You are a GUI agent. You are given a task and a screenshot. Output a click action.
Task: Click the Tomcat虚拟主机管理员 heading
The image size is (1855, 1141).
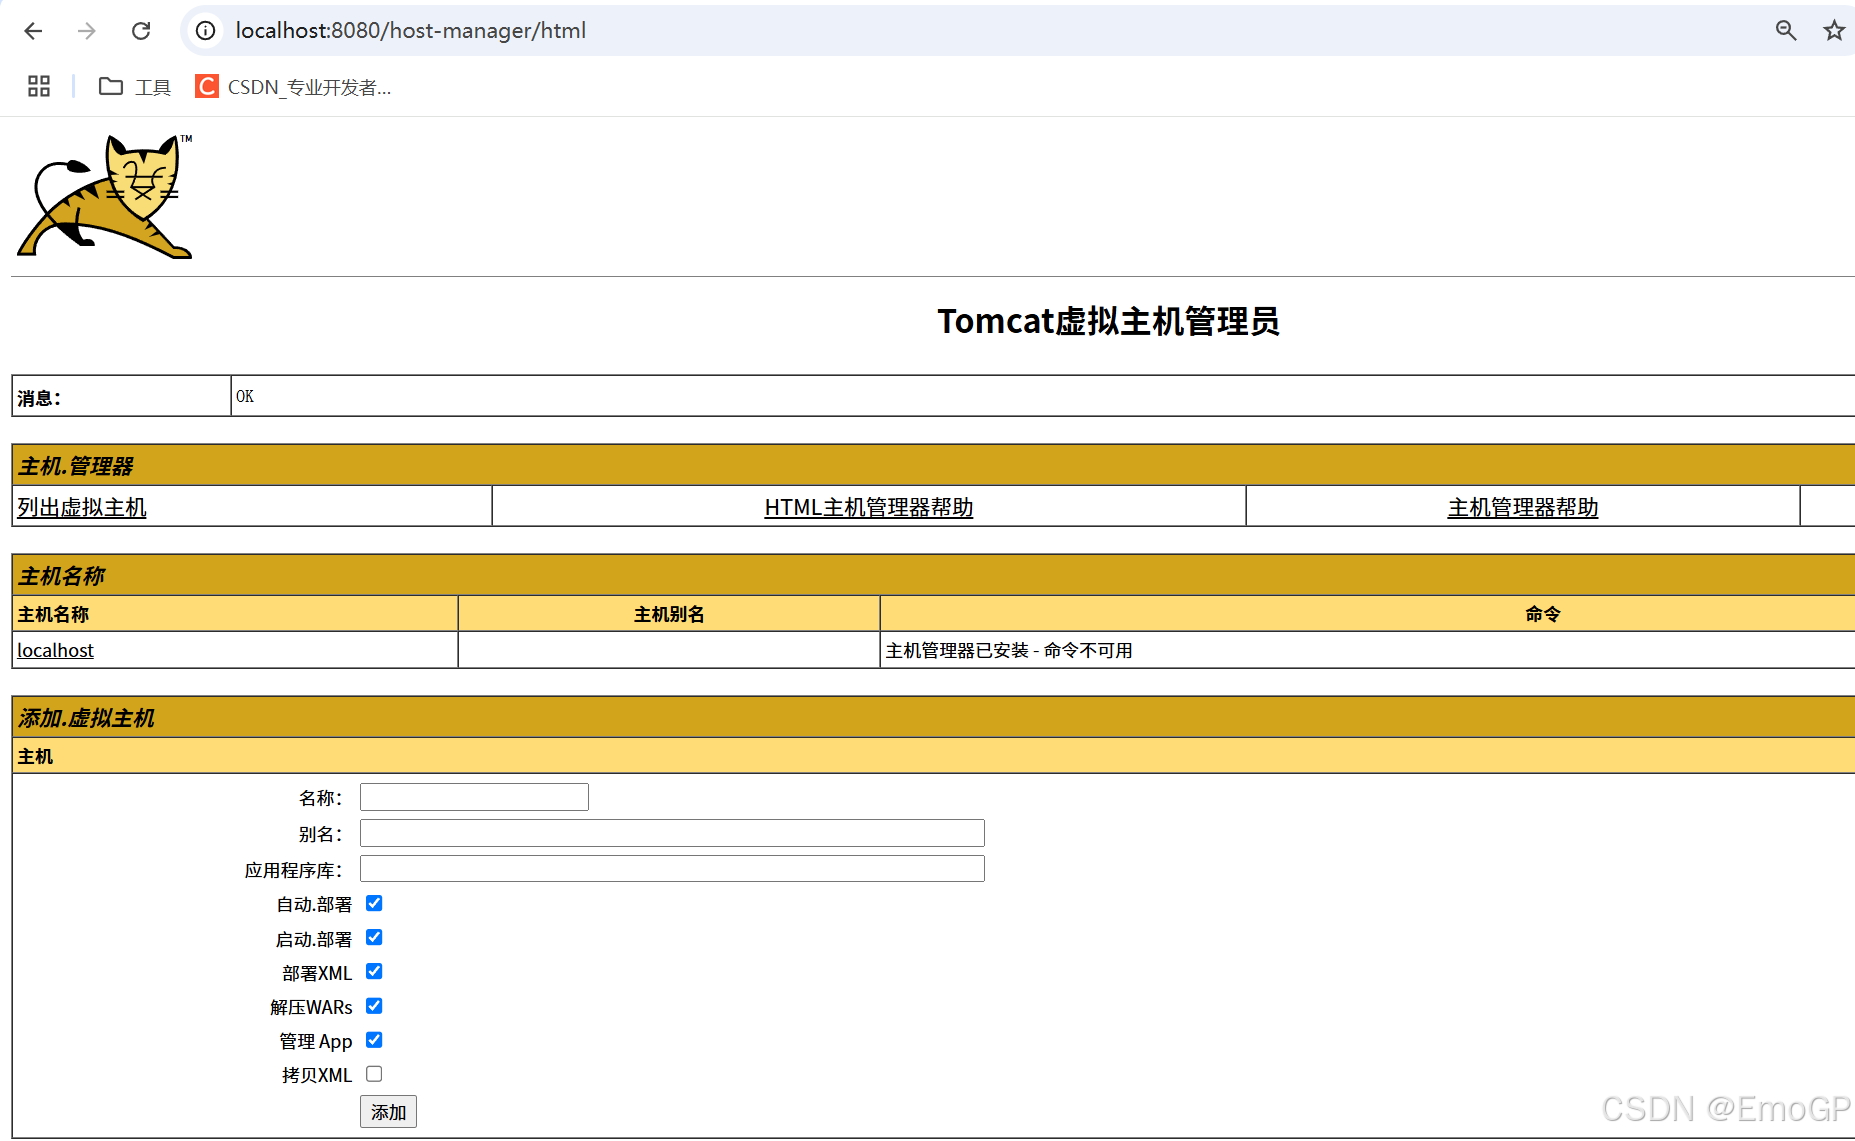(x=1108, y=321)
